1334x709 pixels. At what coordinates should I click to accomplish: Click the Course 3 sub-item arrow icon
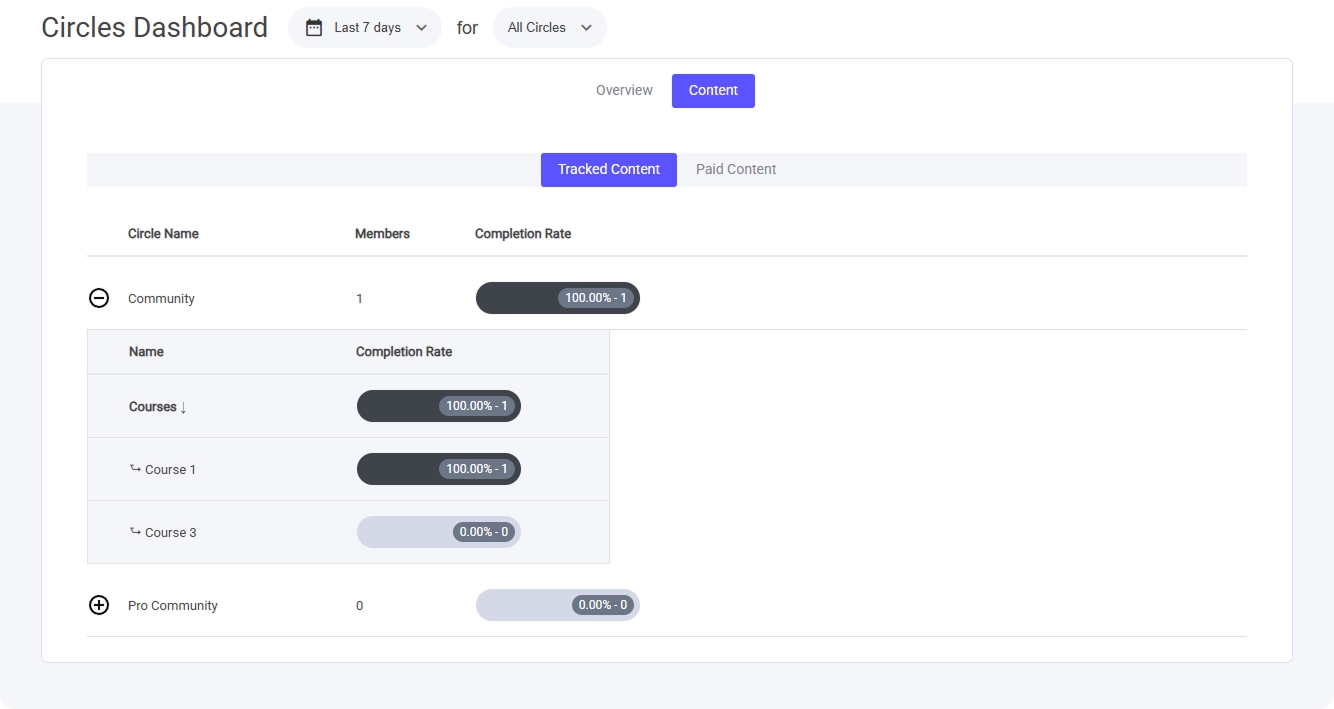[135, 531]
